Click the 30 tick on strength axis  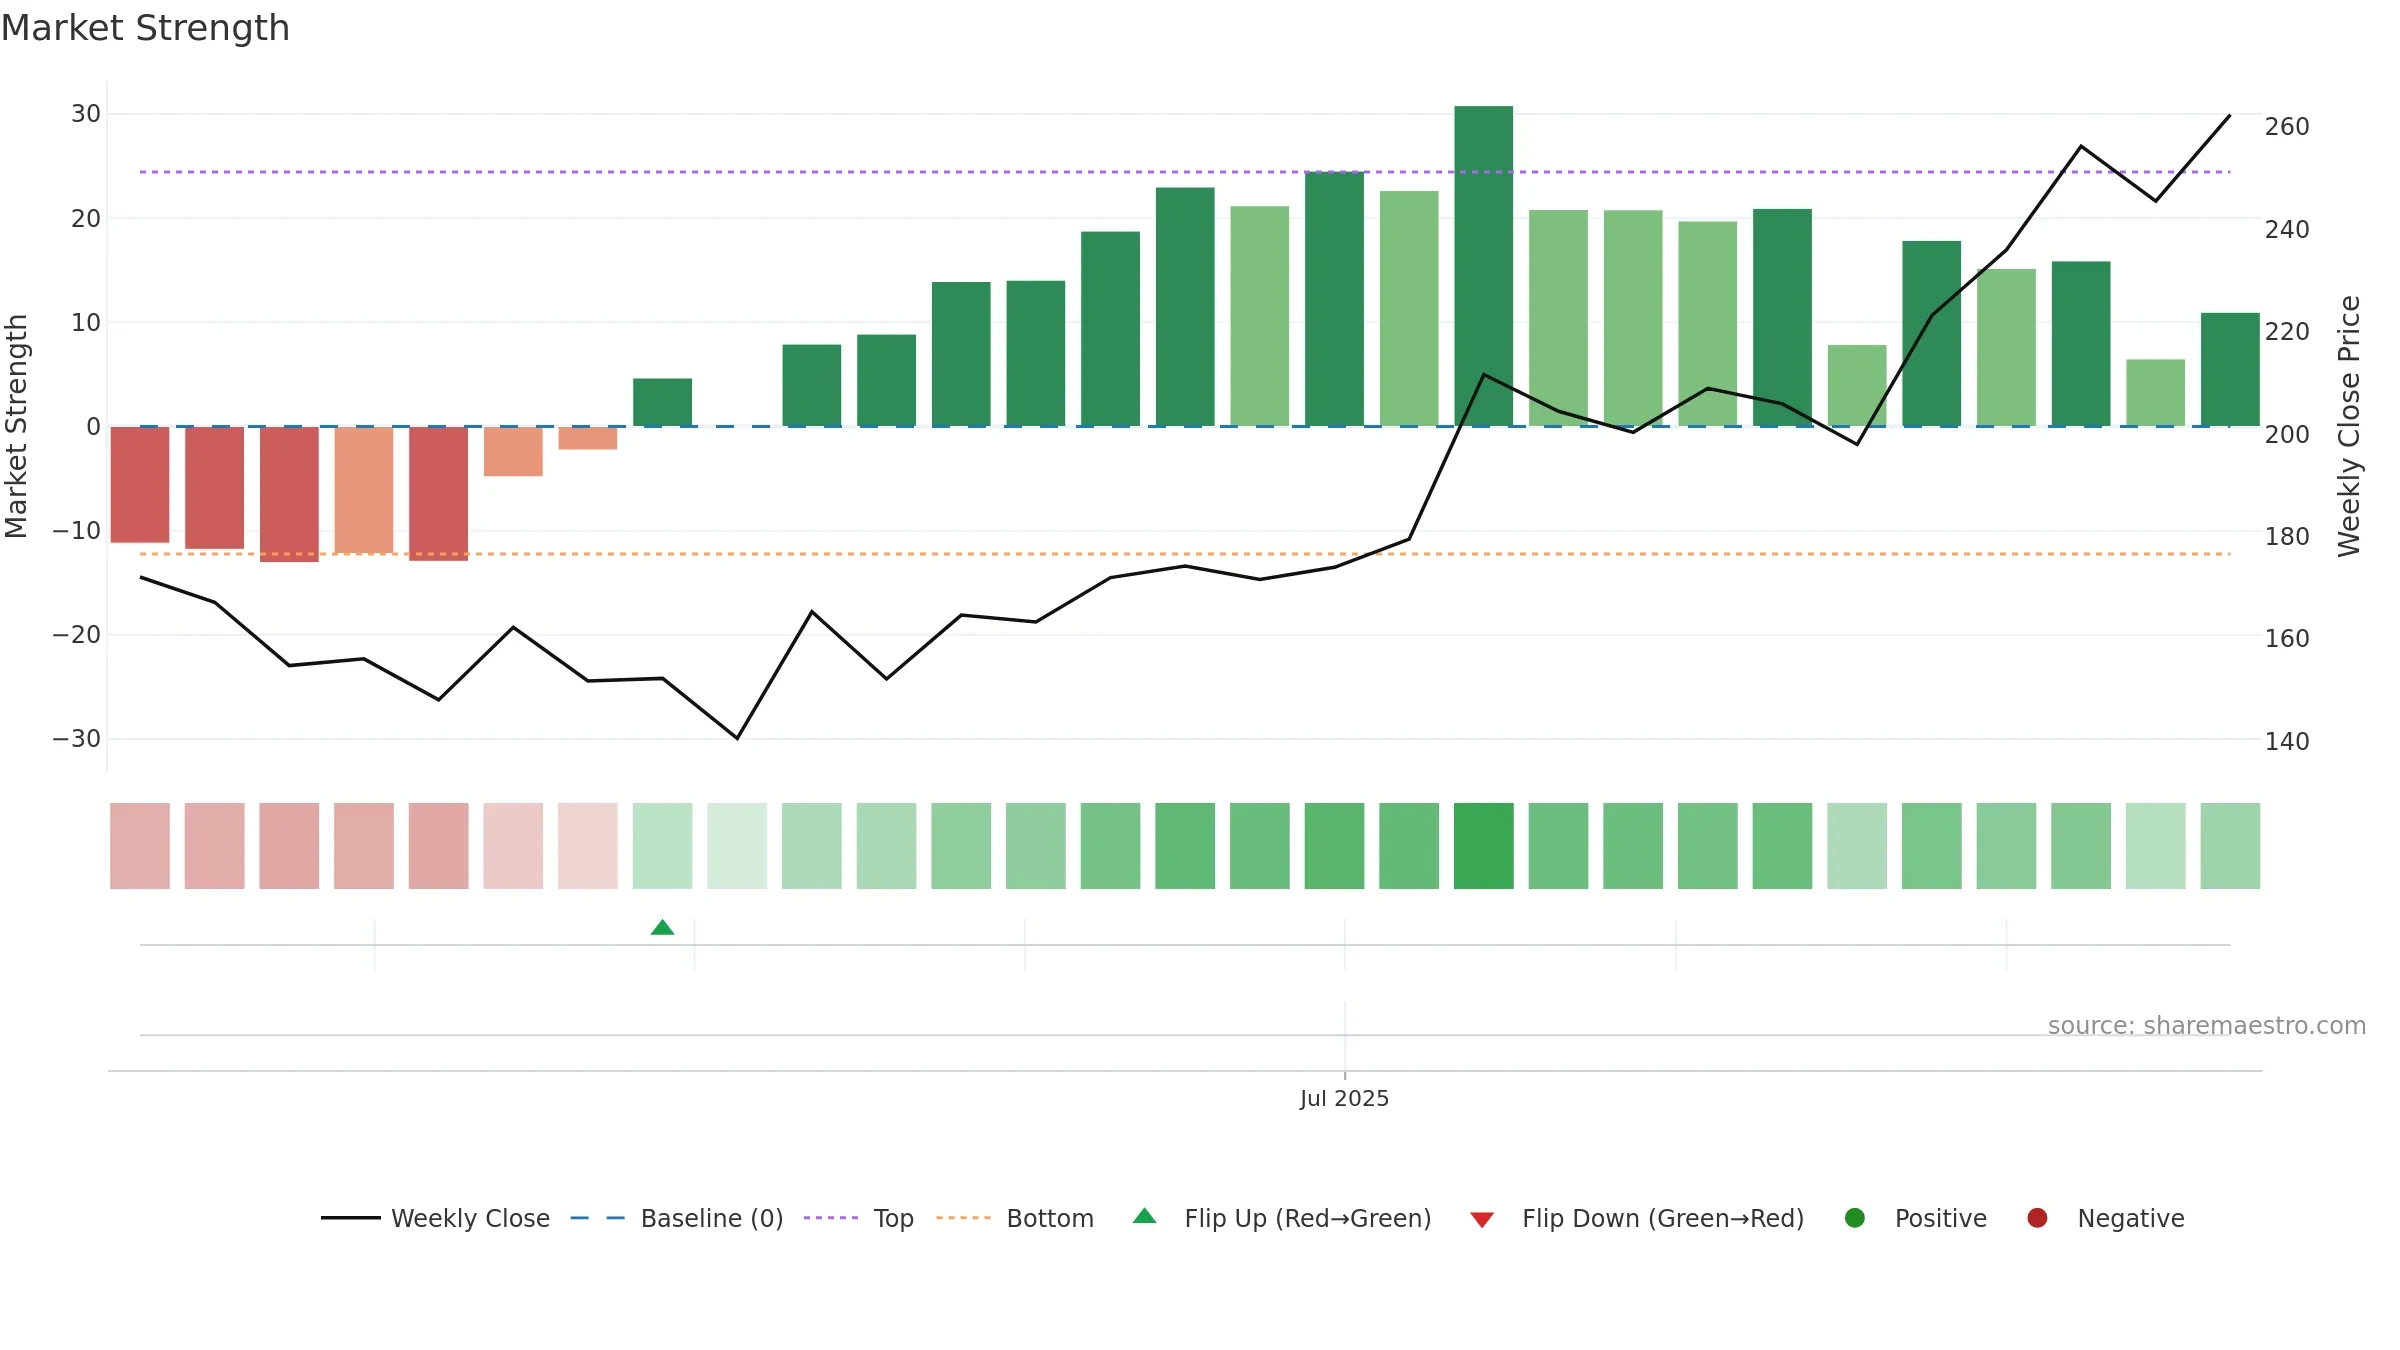pos(86,114)
